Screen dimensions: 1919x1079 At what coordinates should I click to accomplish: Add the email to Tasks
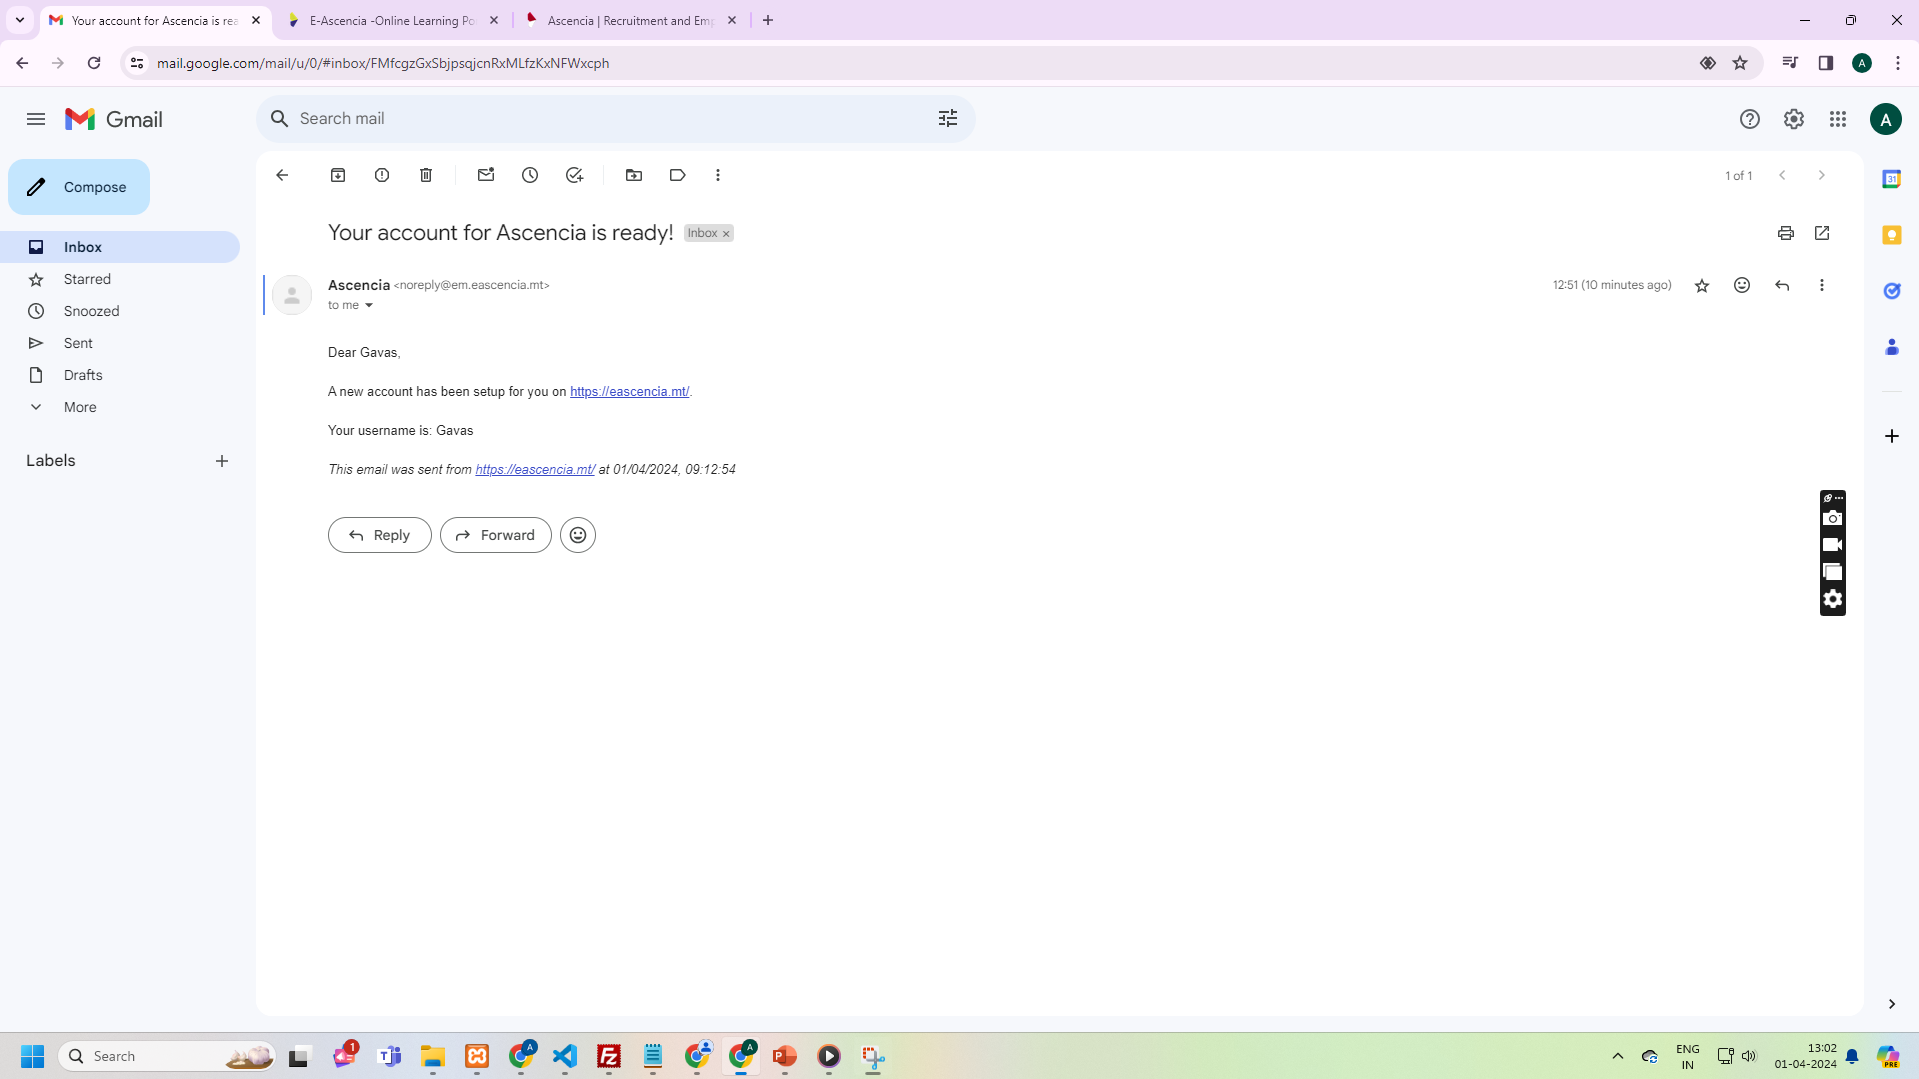click(574, 175)
